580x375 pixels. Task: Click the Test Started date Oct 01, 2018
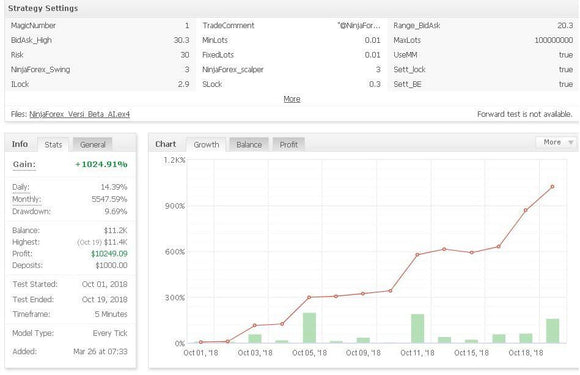coord(105,284)
